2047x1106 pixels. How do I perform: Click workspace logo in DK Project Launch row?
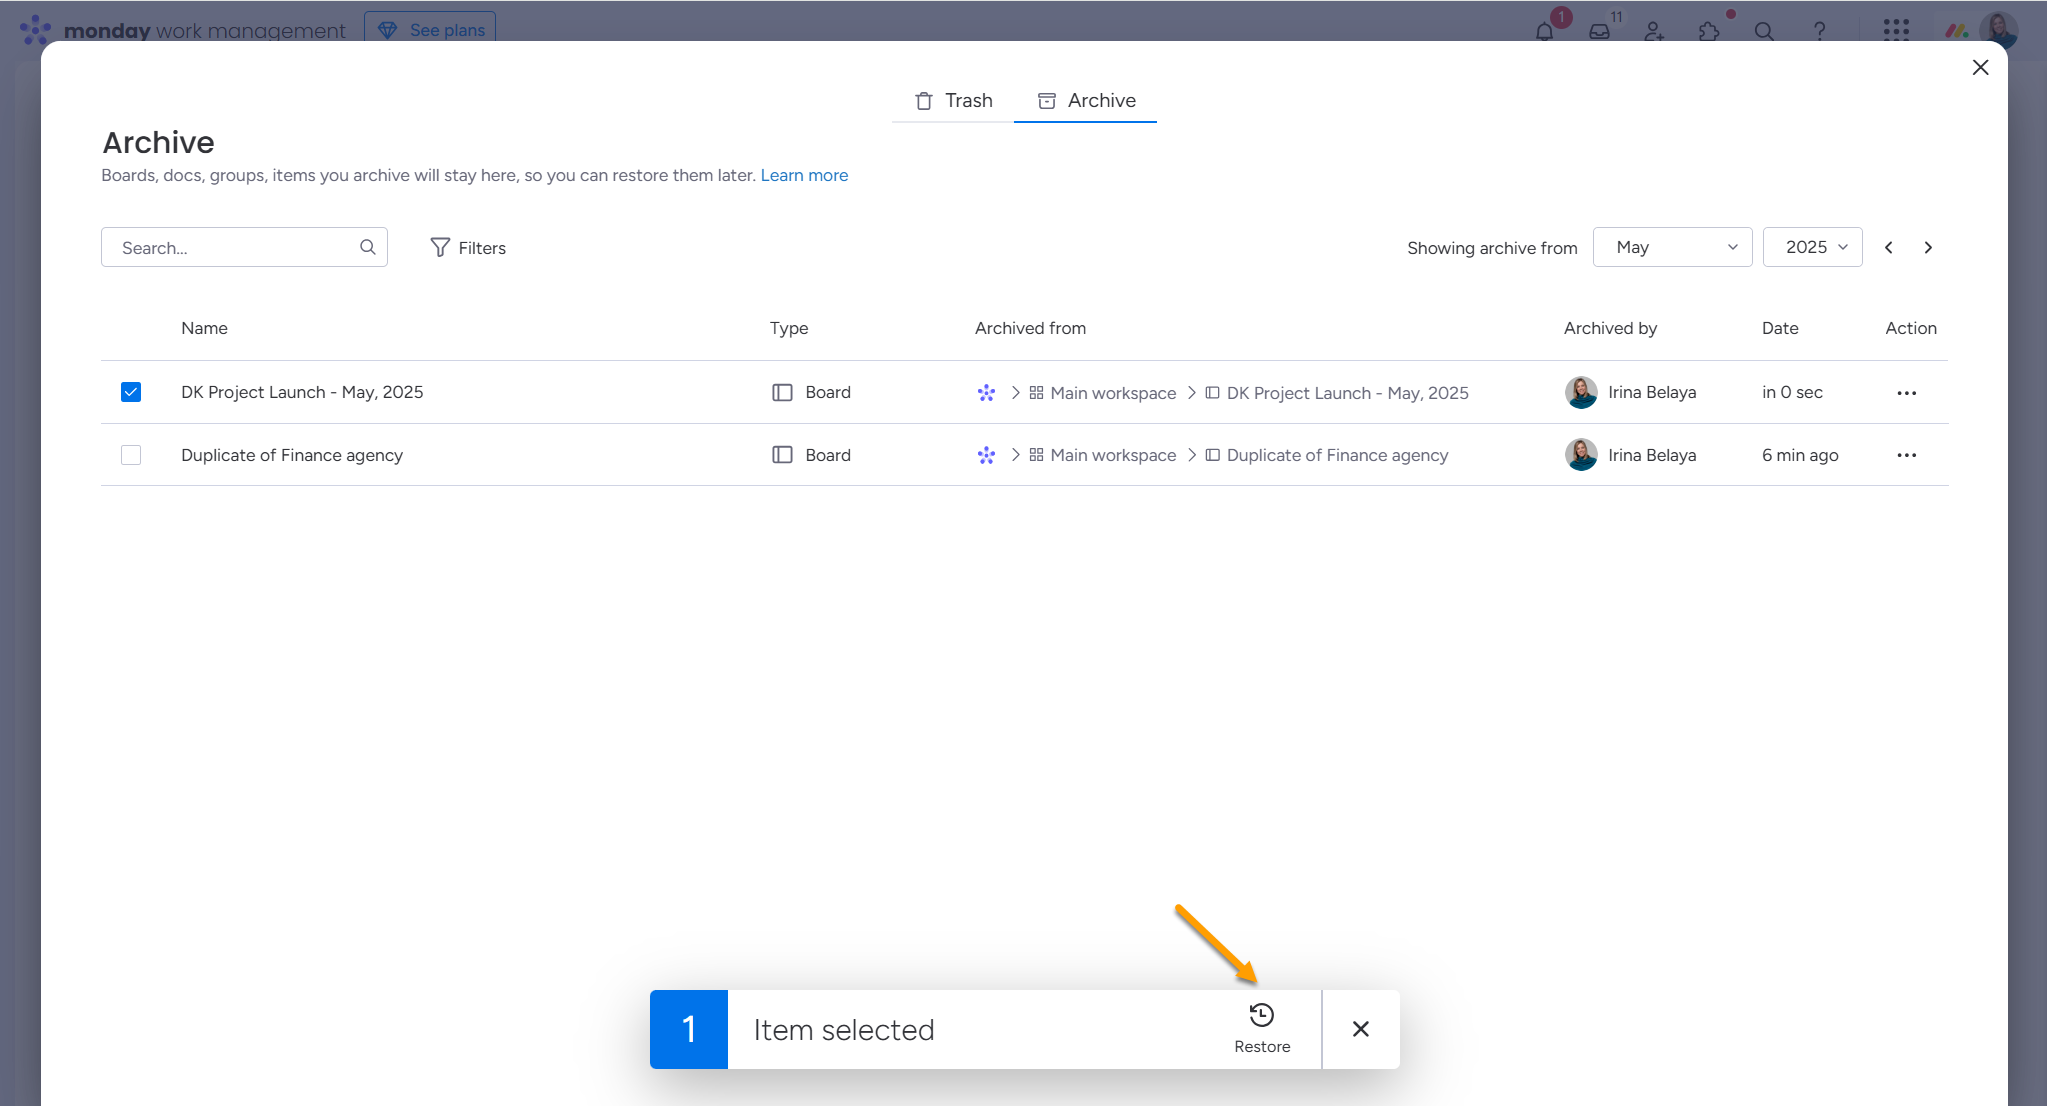986,393
